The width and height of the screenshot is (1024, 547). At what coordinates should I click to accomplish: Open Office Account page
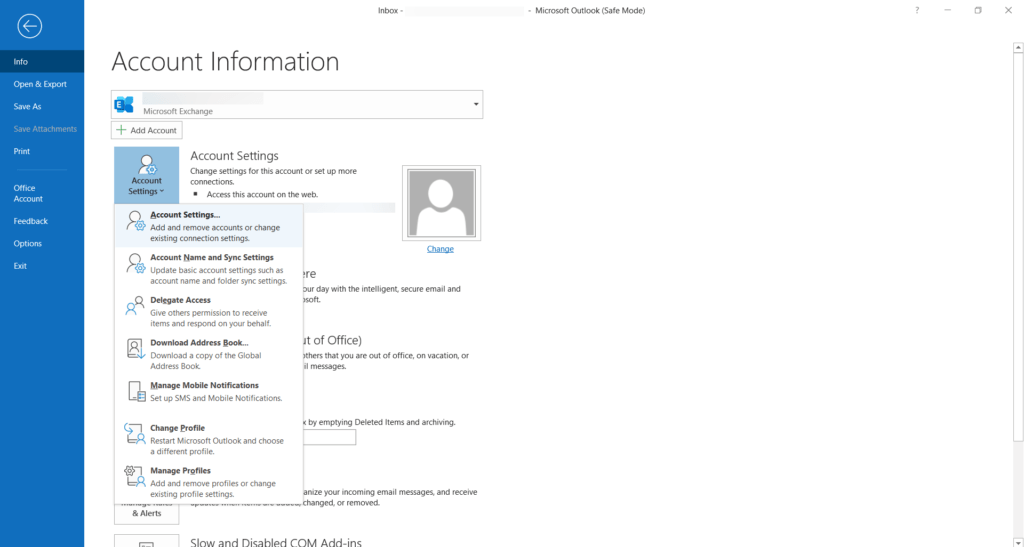click(42, 193)
